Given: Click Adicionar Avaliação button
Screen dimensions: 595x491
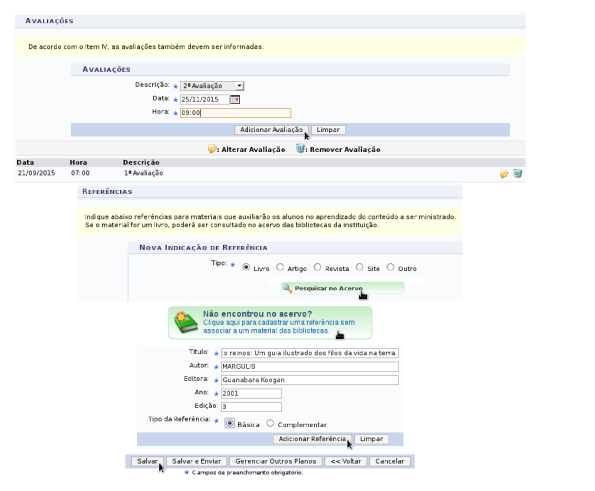Looking at the screenshot, I should pyautogui.click(x=271, y=130).
